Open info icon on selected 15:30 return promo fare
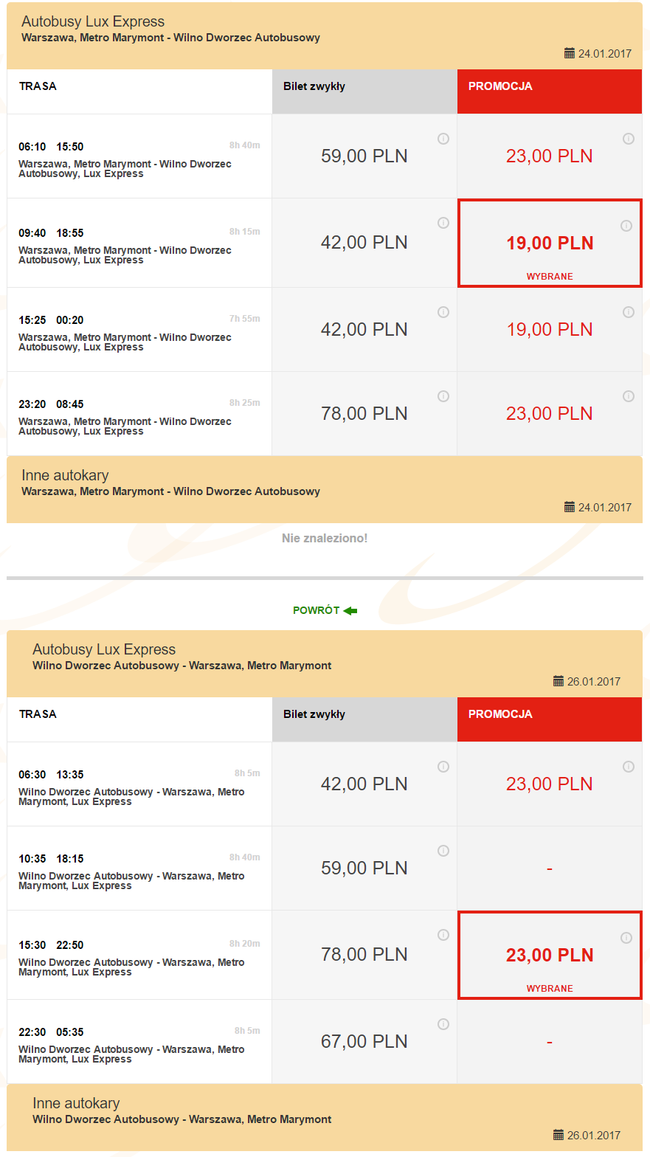650x1157 pixels. [x=627, y=938]
